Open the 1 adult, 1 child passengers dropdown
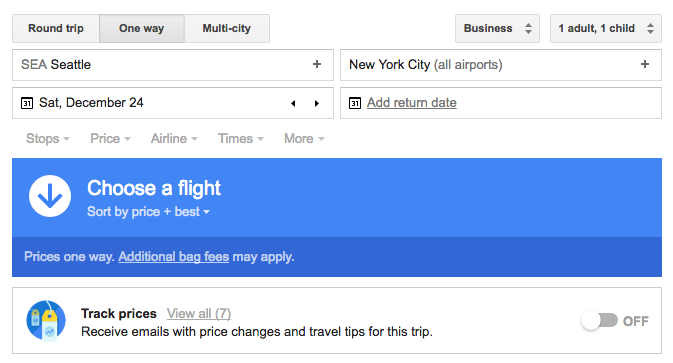The width and height of the screenshot is (673, 363). [606, 28]
